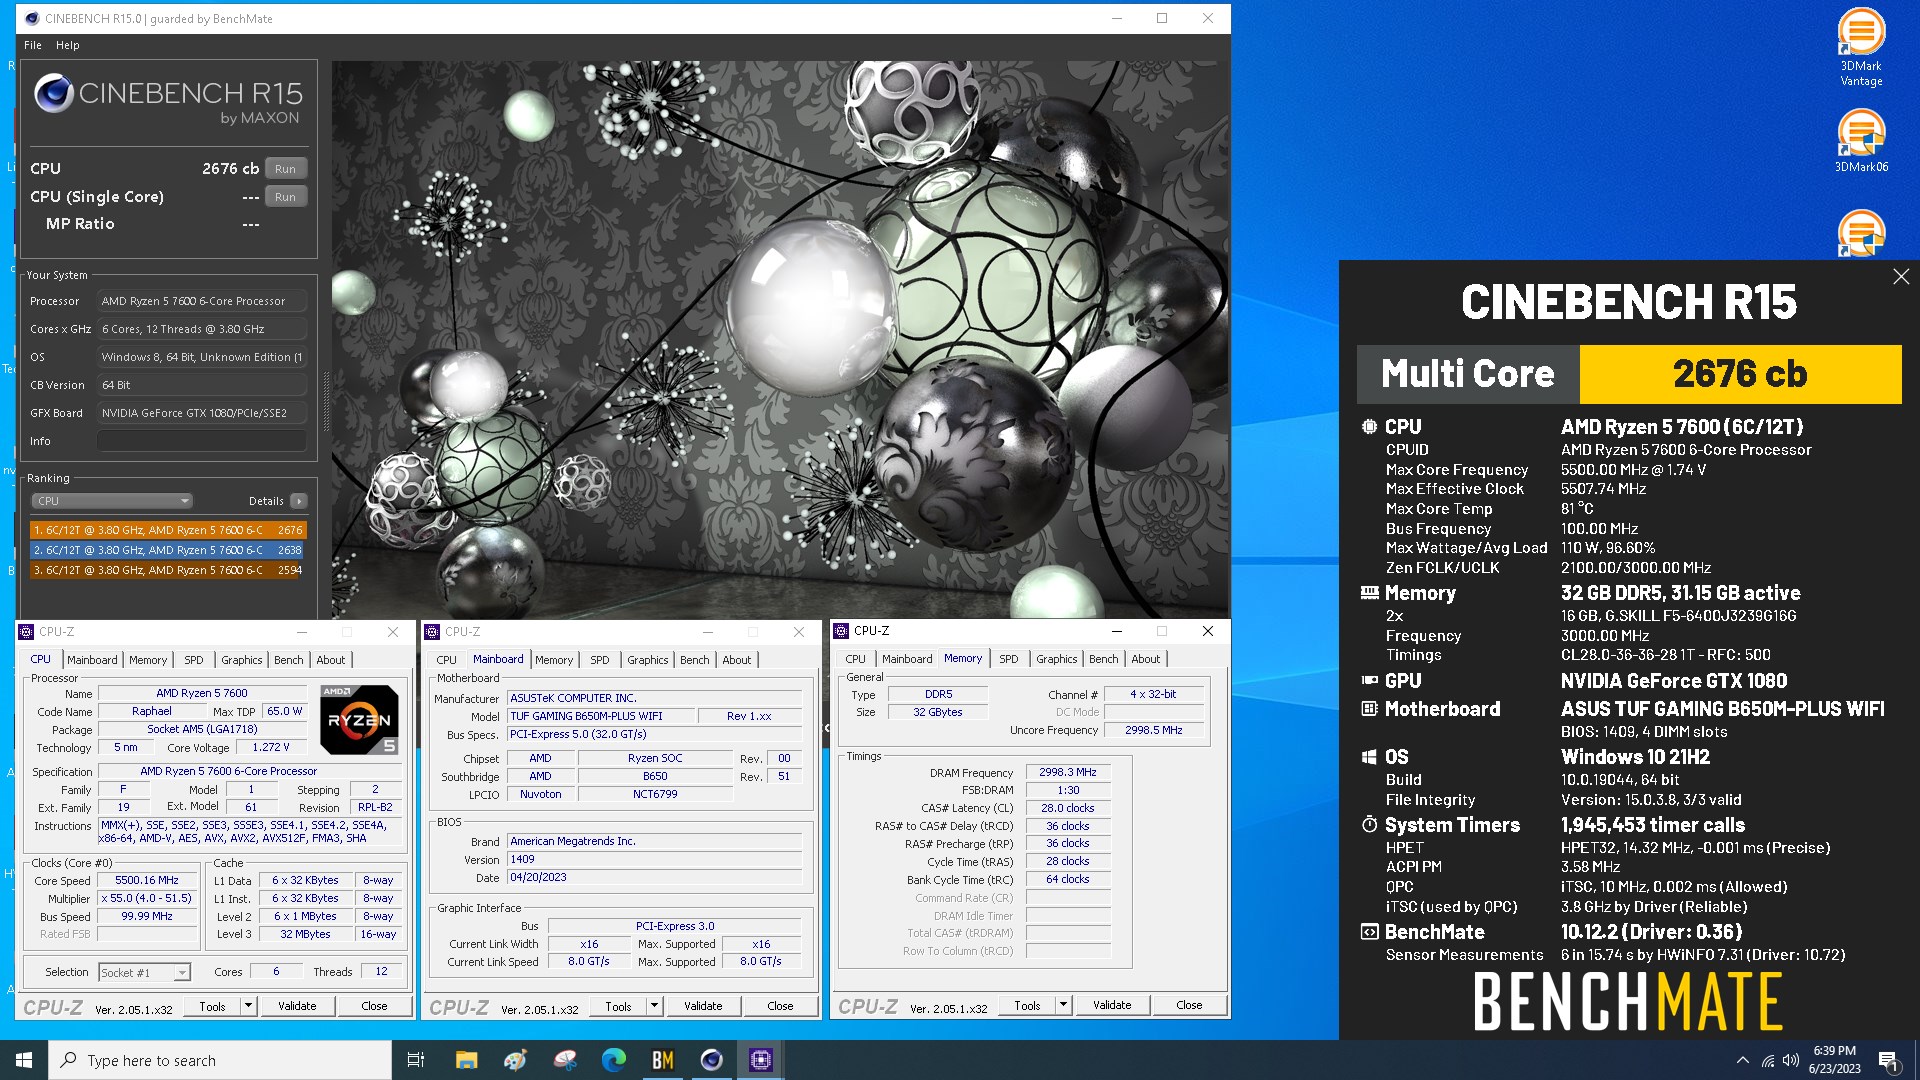Image resolution: width=1920 pixels, height=1080 pixels.
Task: Expand Tools dropdown arrow in right CPU-Z window
Action: pyautogui.click(x=1064, y=1006)
